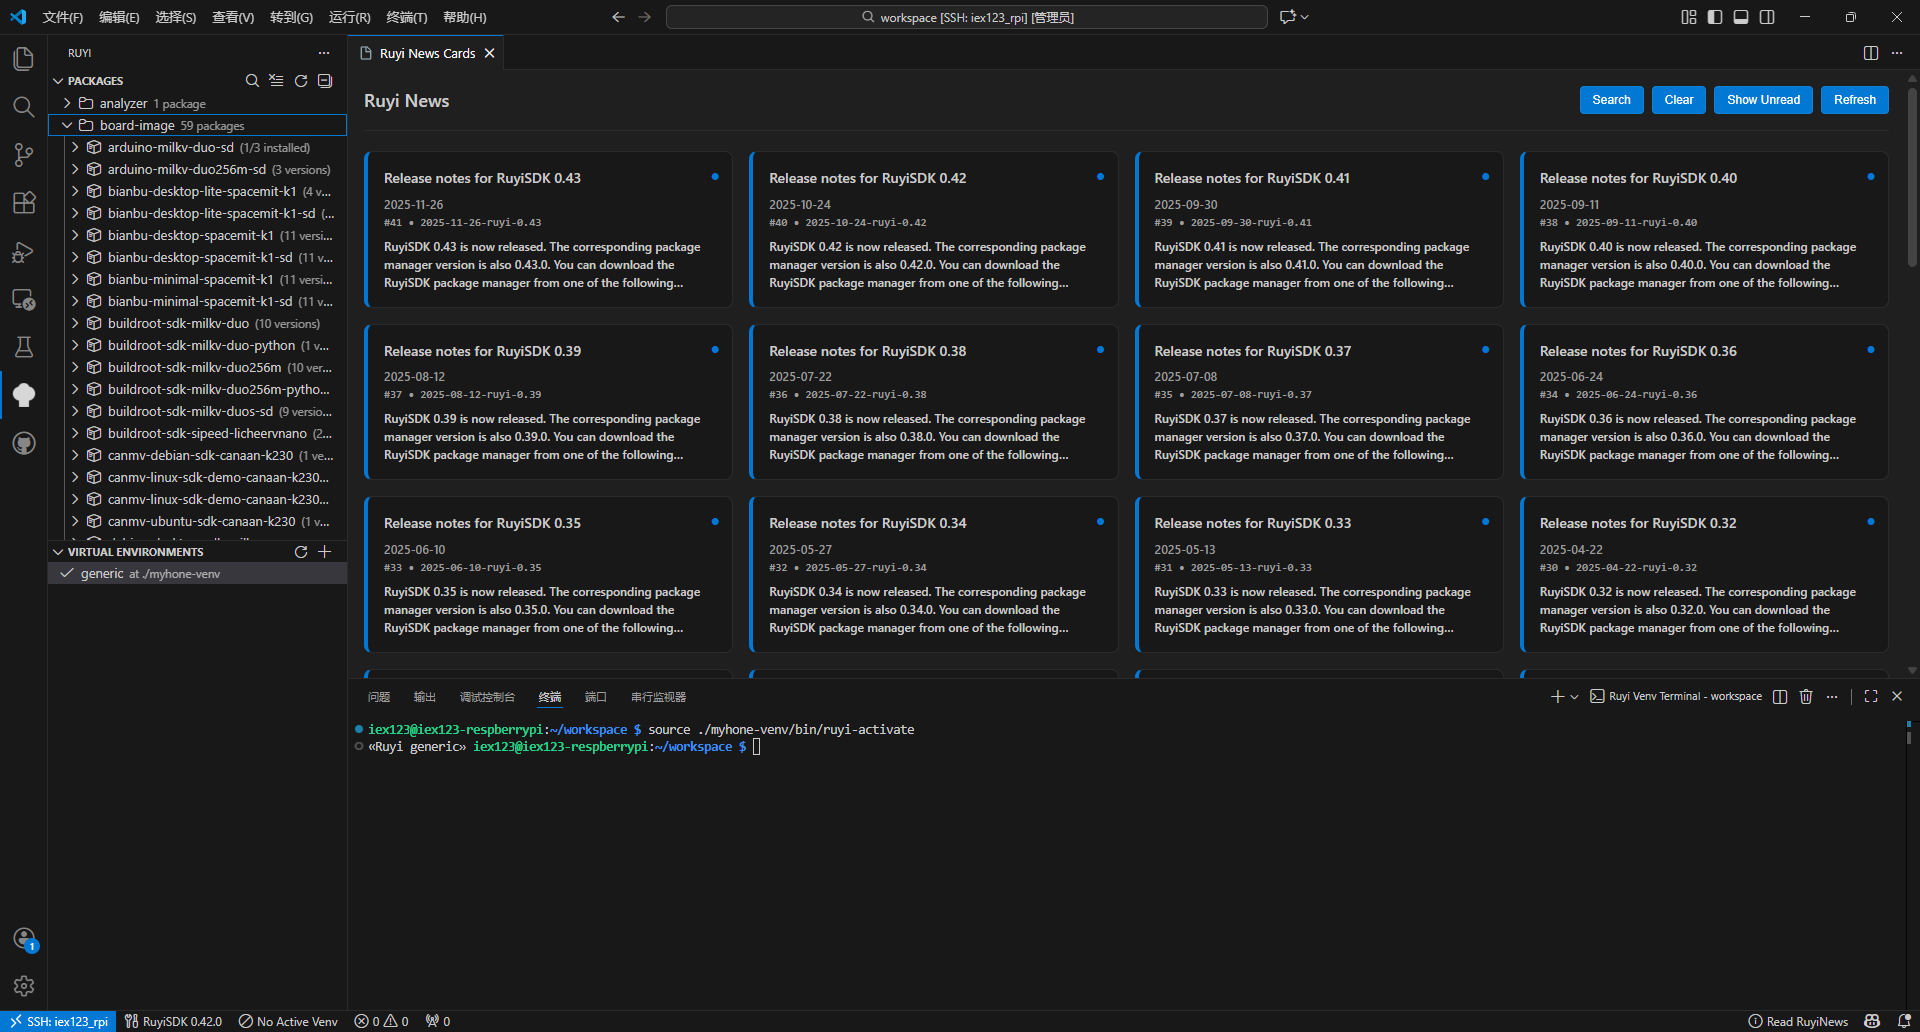Open the new terminal profile dropdown arrow
This screenshot has height=1032, width=1920.
coord(1575,697)
